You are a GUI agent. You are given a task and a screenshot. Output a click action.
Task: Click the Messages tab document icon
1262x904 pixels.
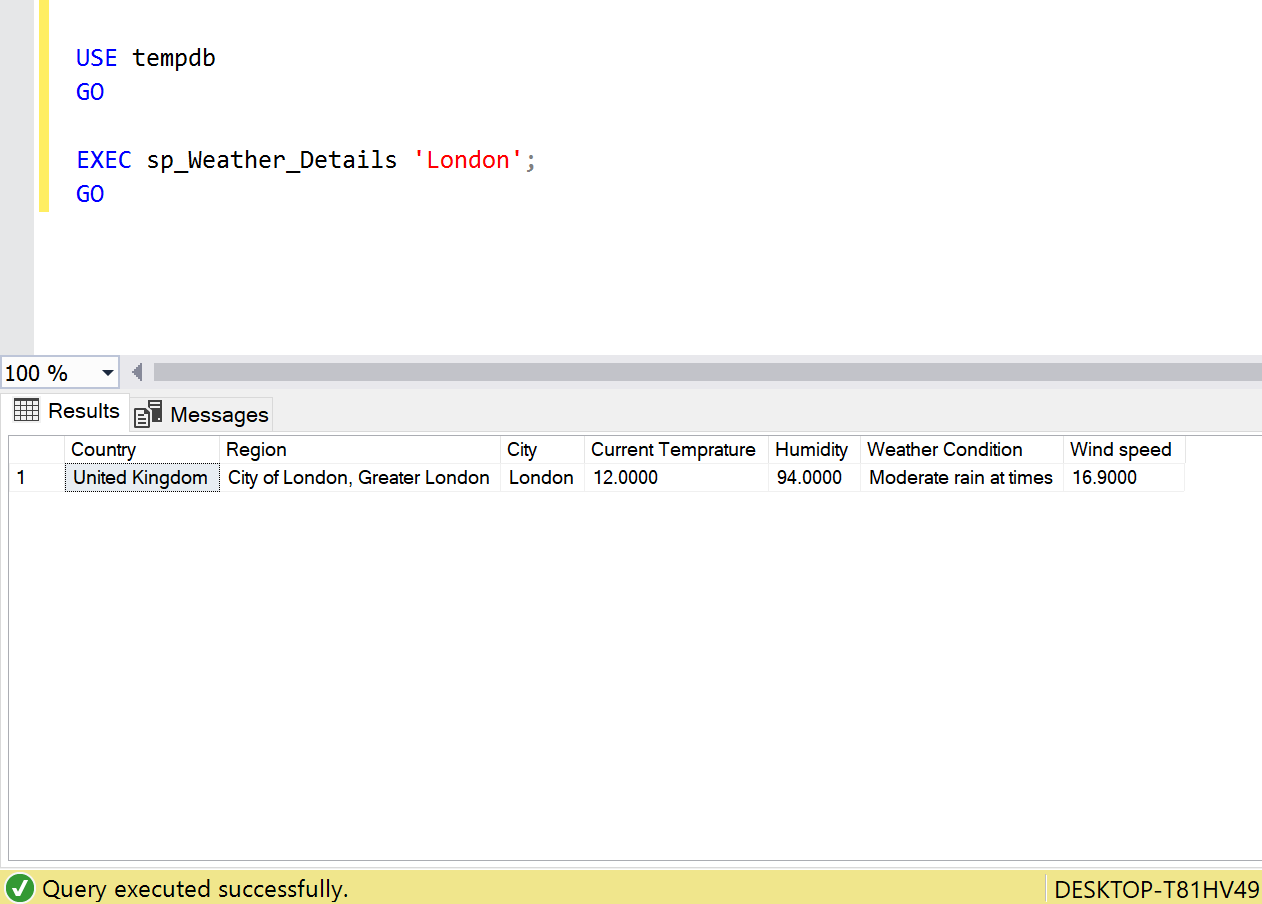click(148, 414)
